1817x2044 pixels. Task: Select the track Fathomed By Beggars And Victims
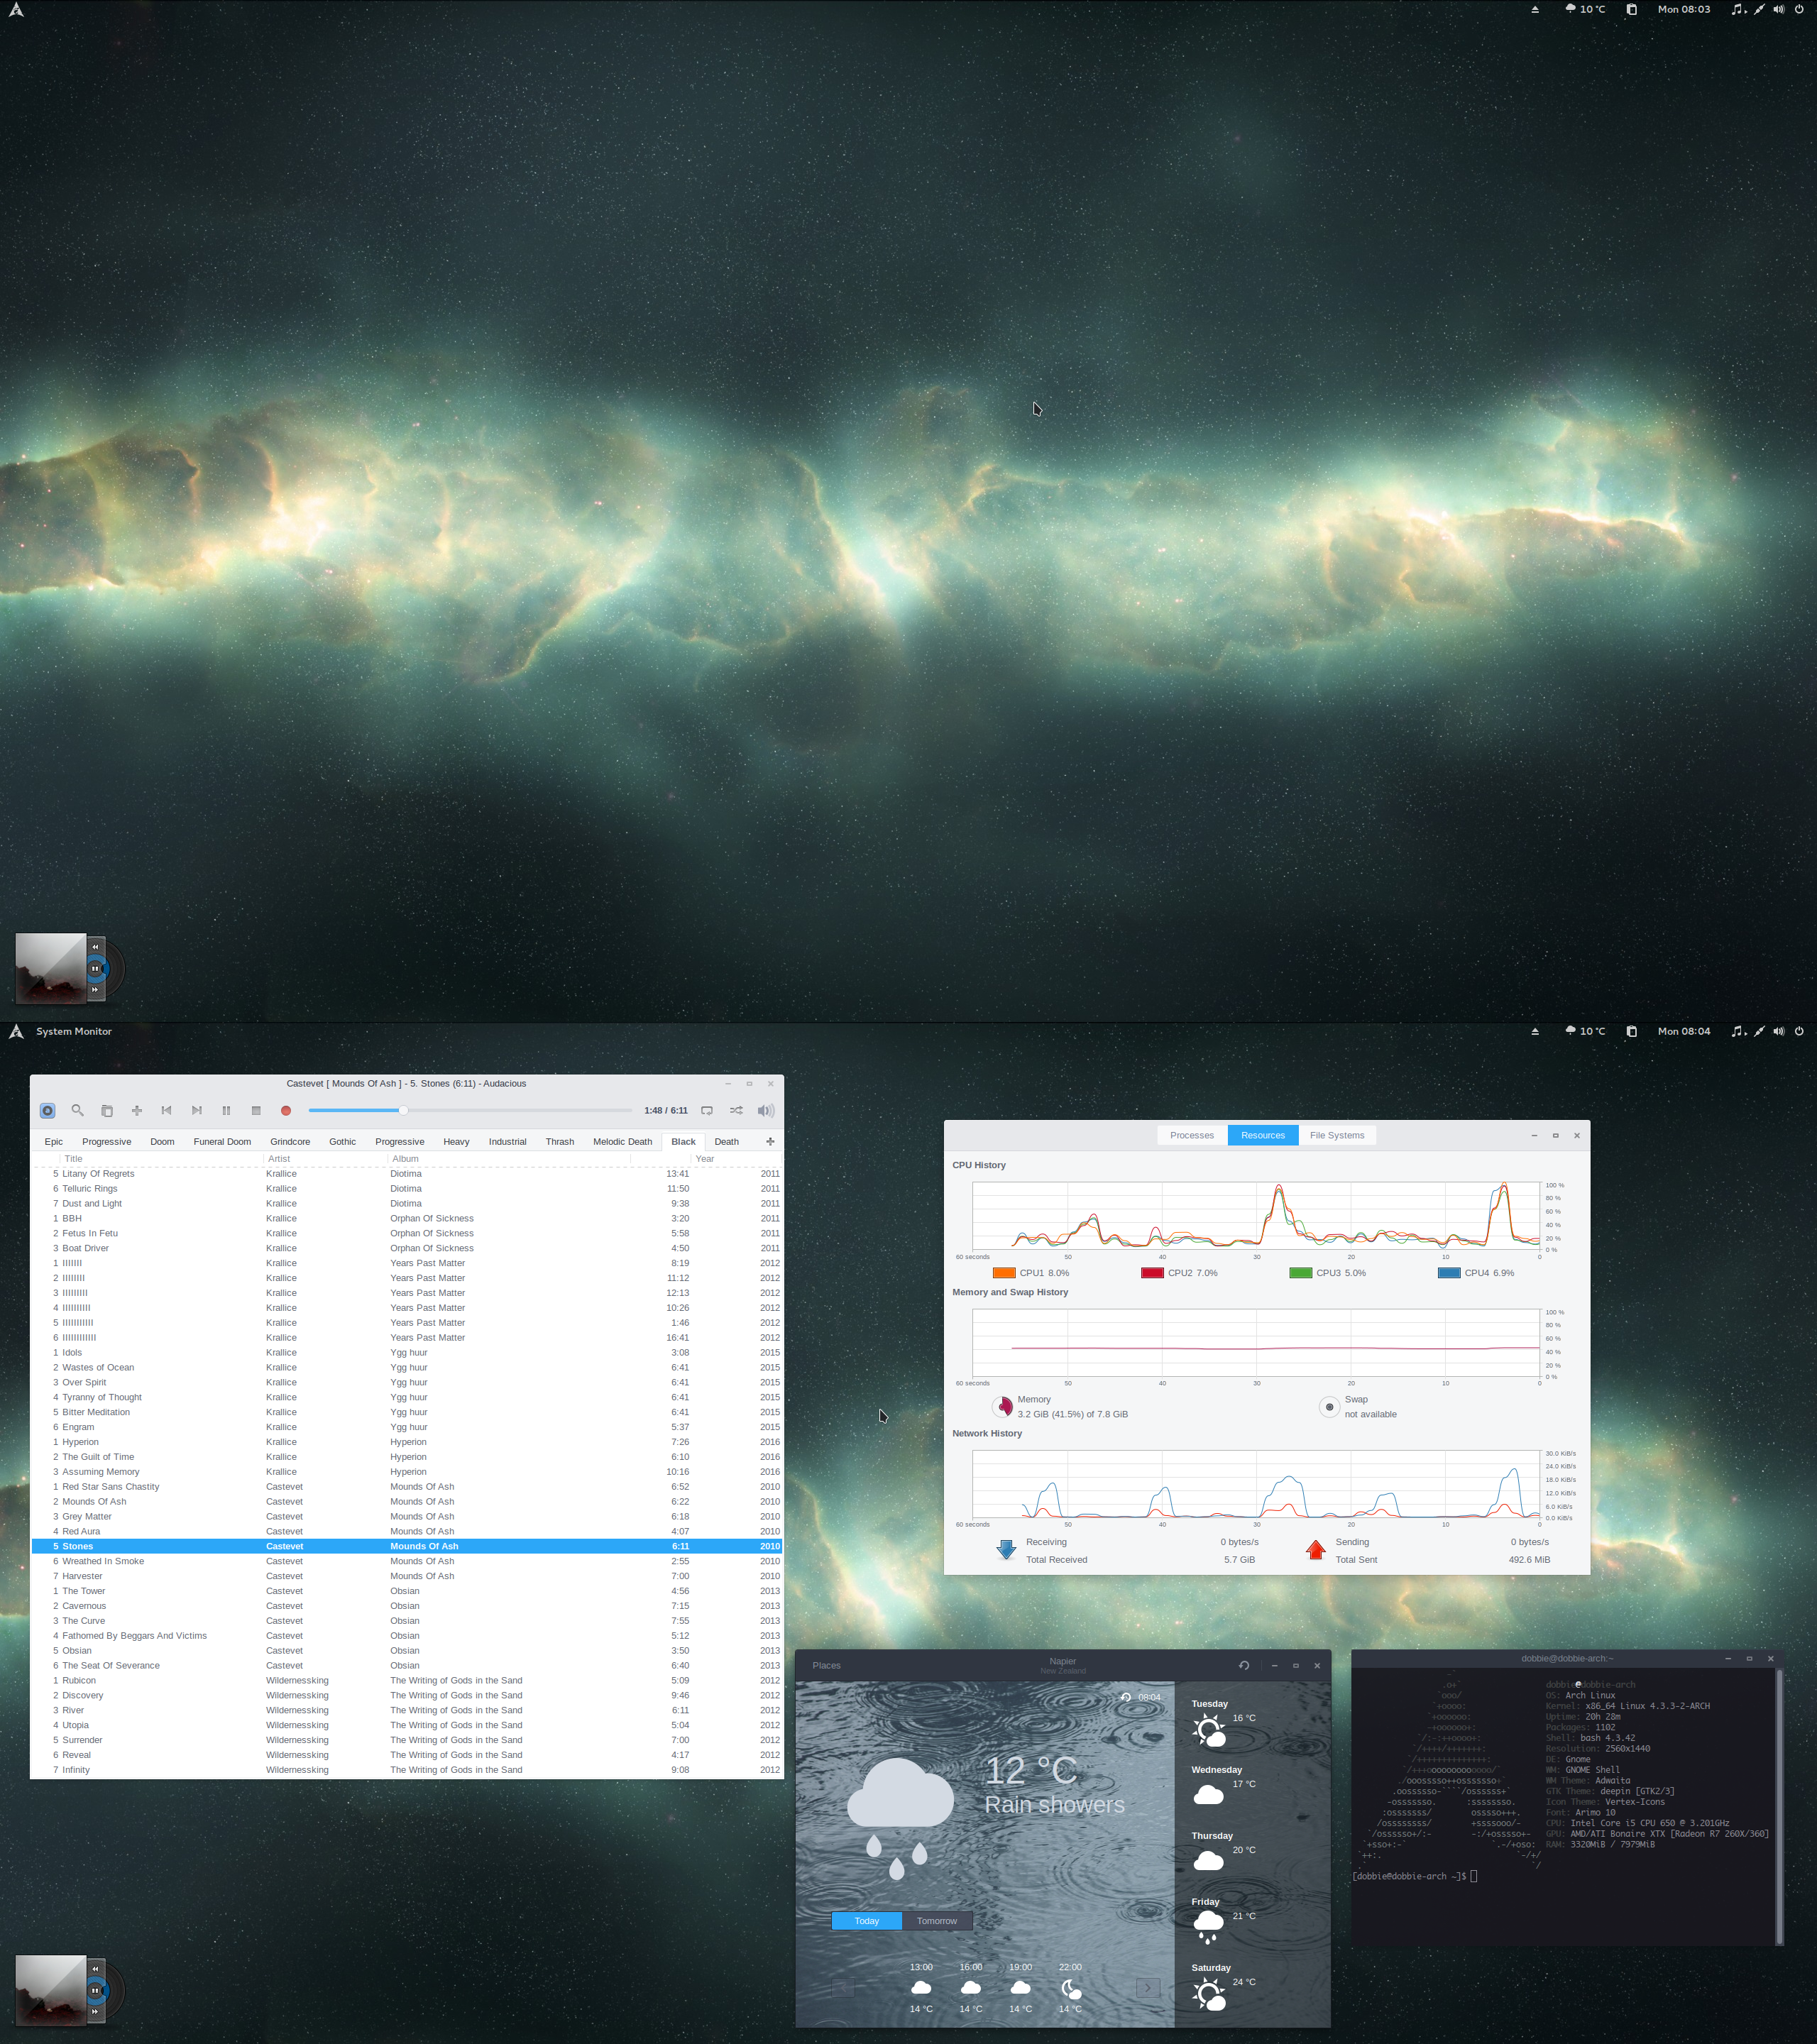[x=407, y=1636]
